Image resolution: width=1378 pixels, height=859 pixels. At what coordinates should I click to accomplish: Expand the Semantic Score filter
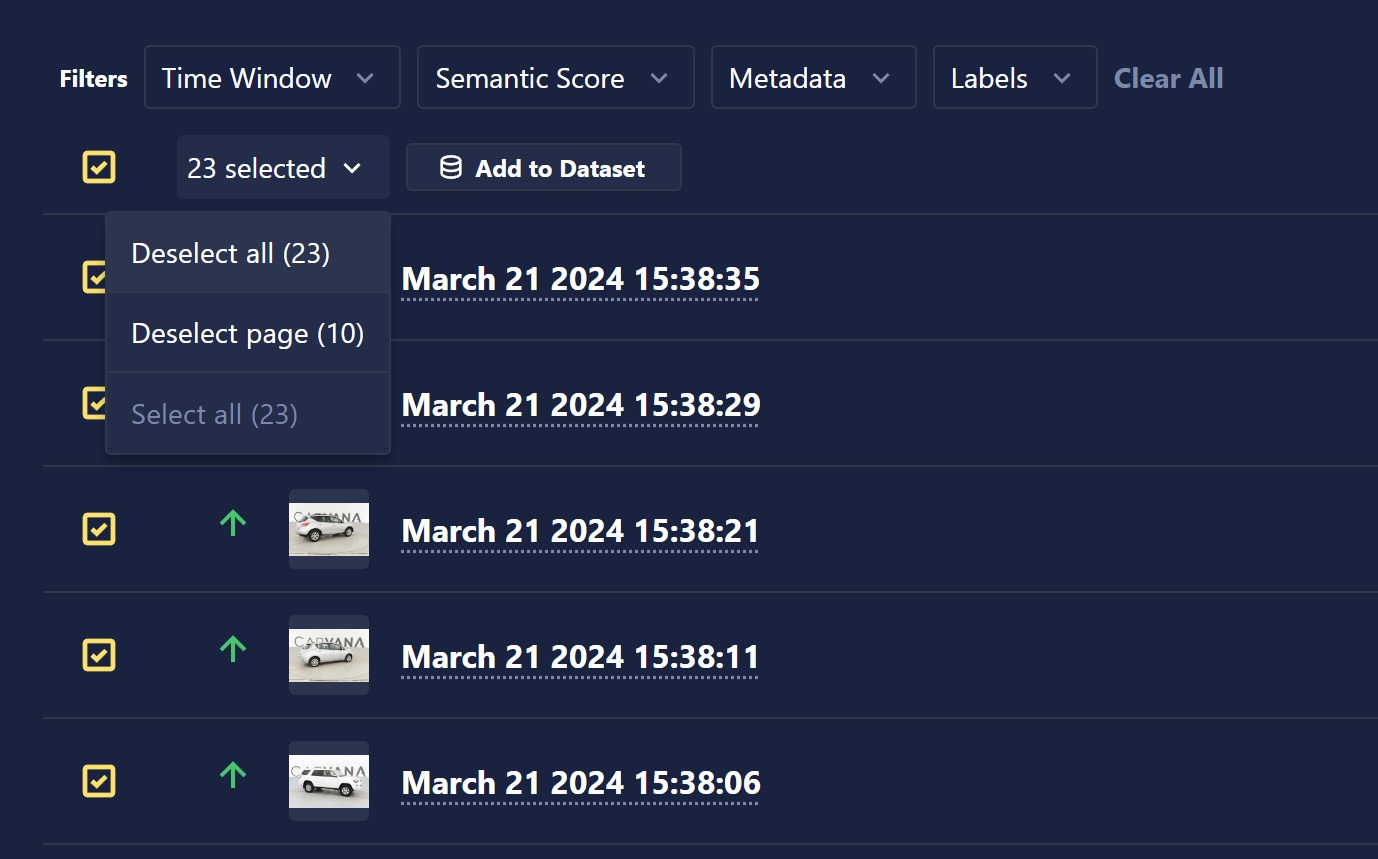(555, 77)
